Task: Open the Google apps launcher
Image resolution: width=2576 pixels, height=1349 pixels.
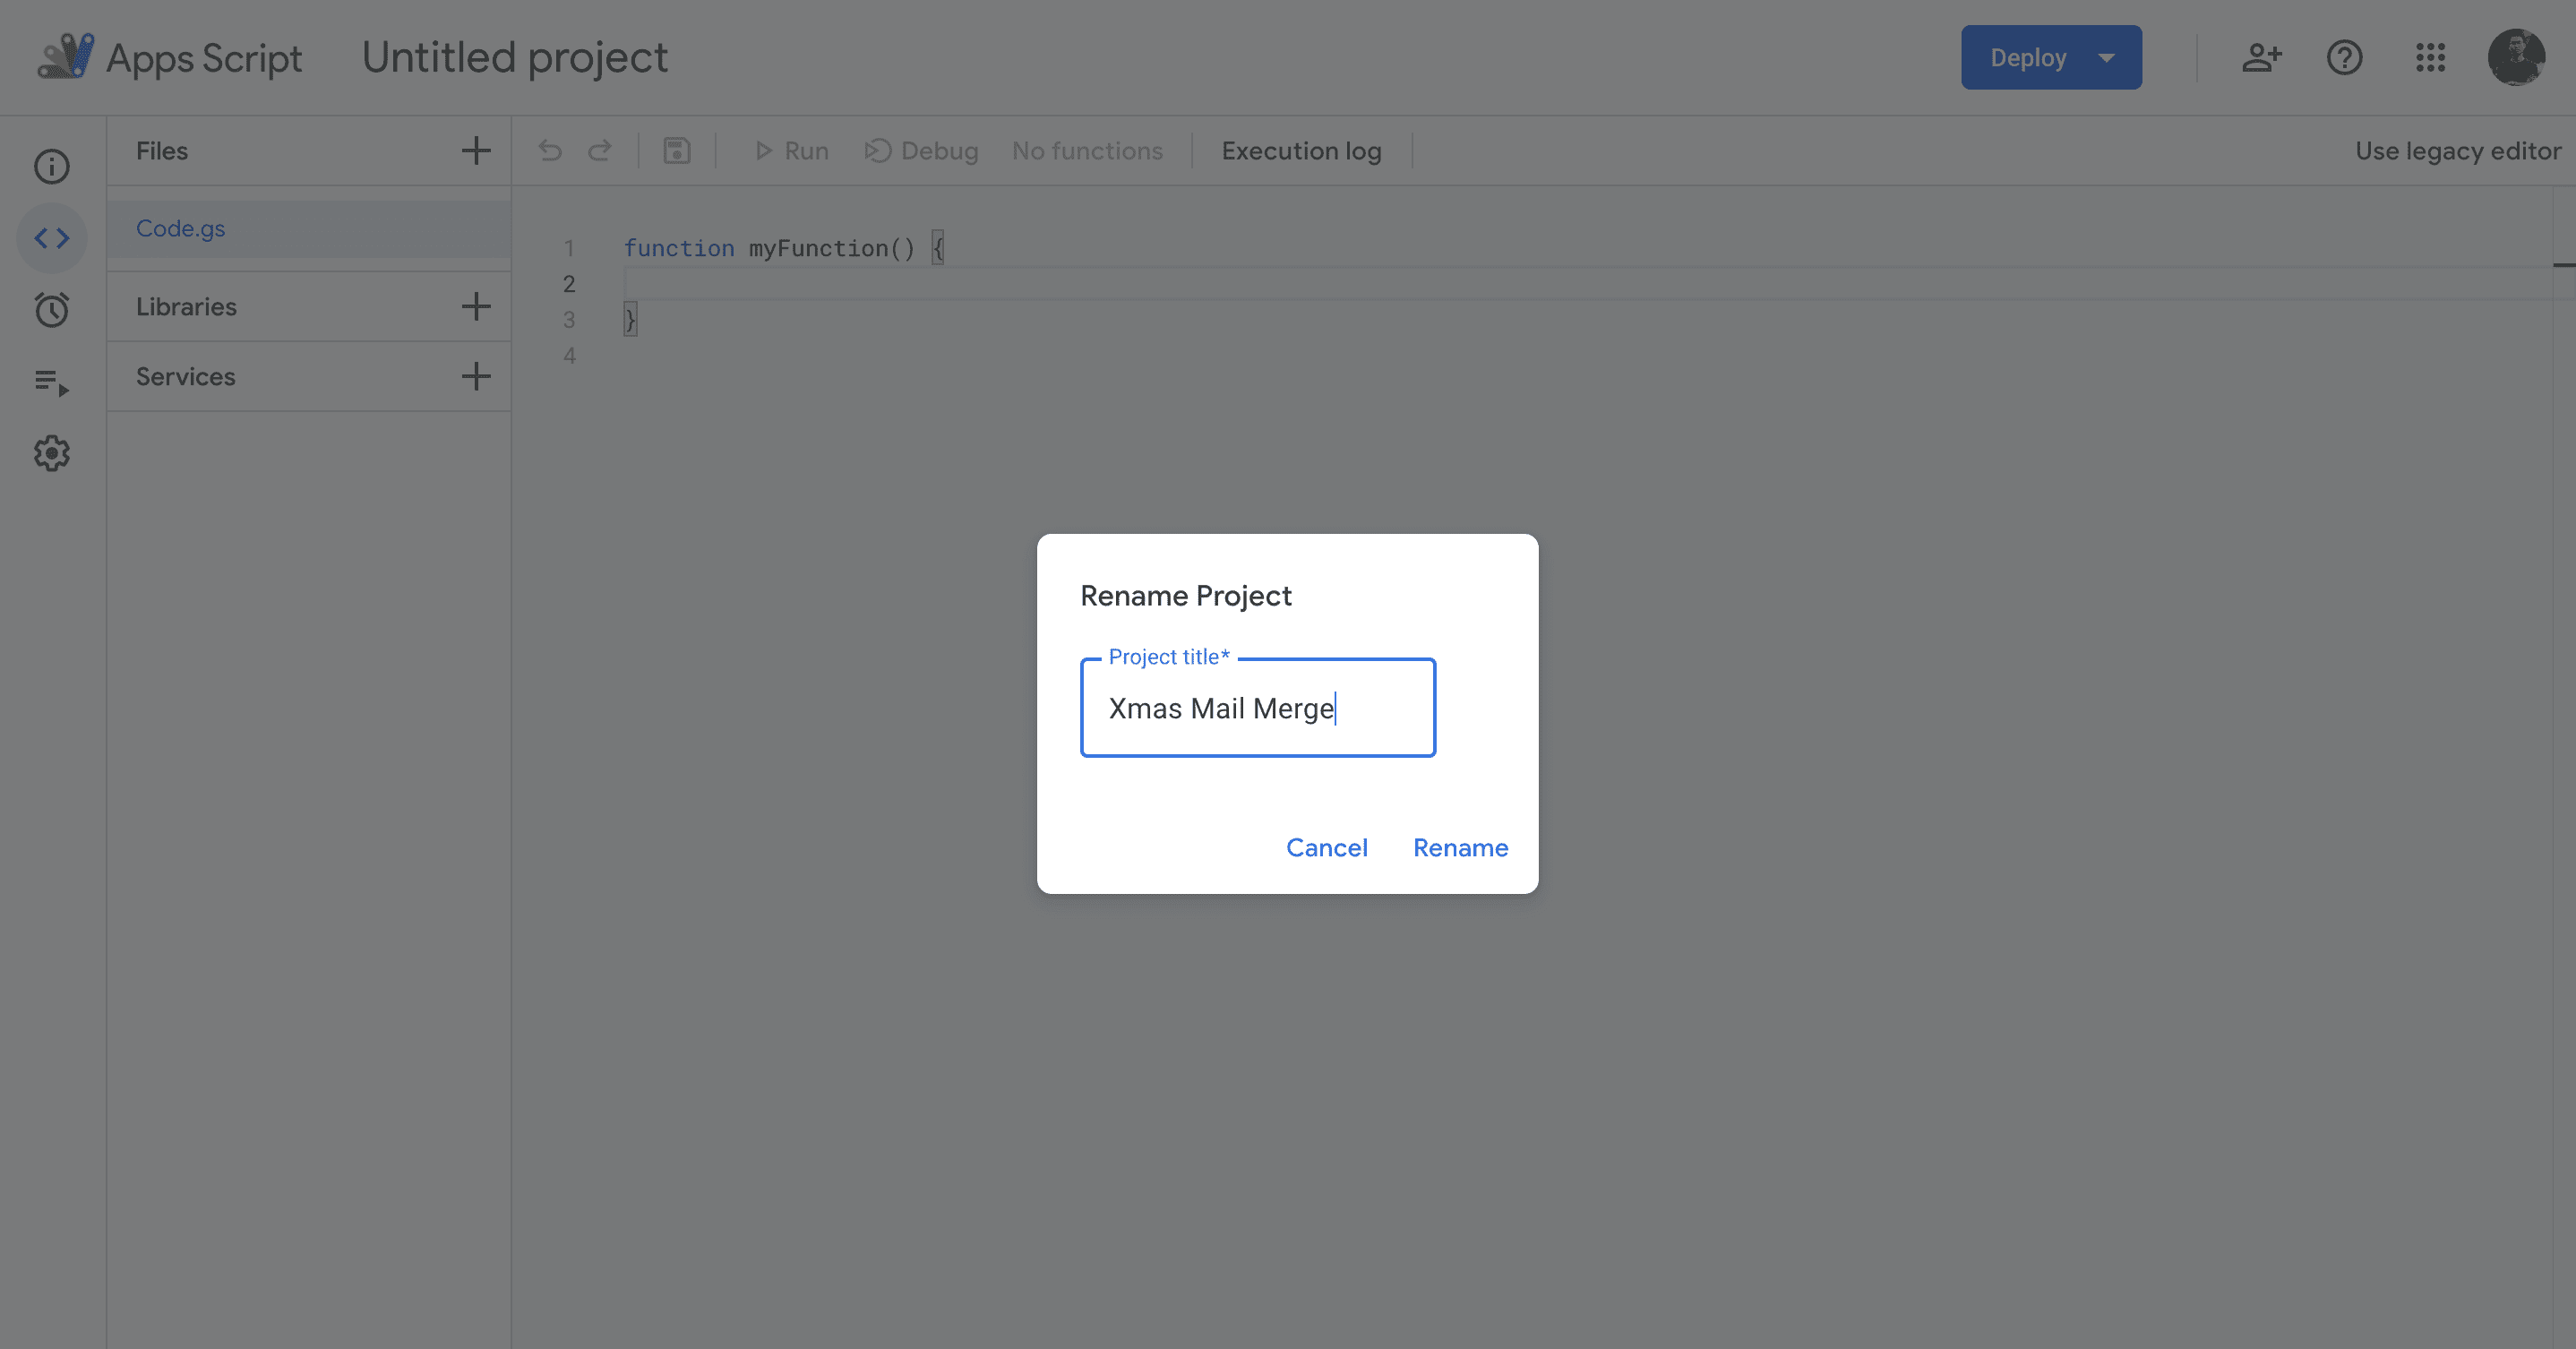Action: [x=2431, y=57]
